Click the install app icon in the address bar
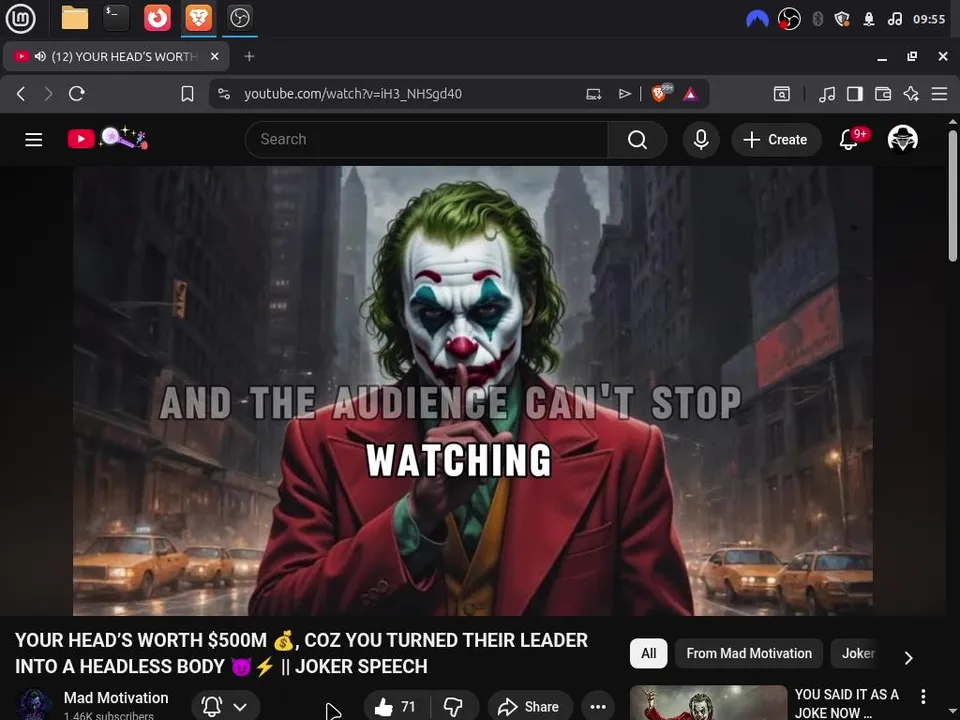The image size is (960, 720). (x=593, y=94)
